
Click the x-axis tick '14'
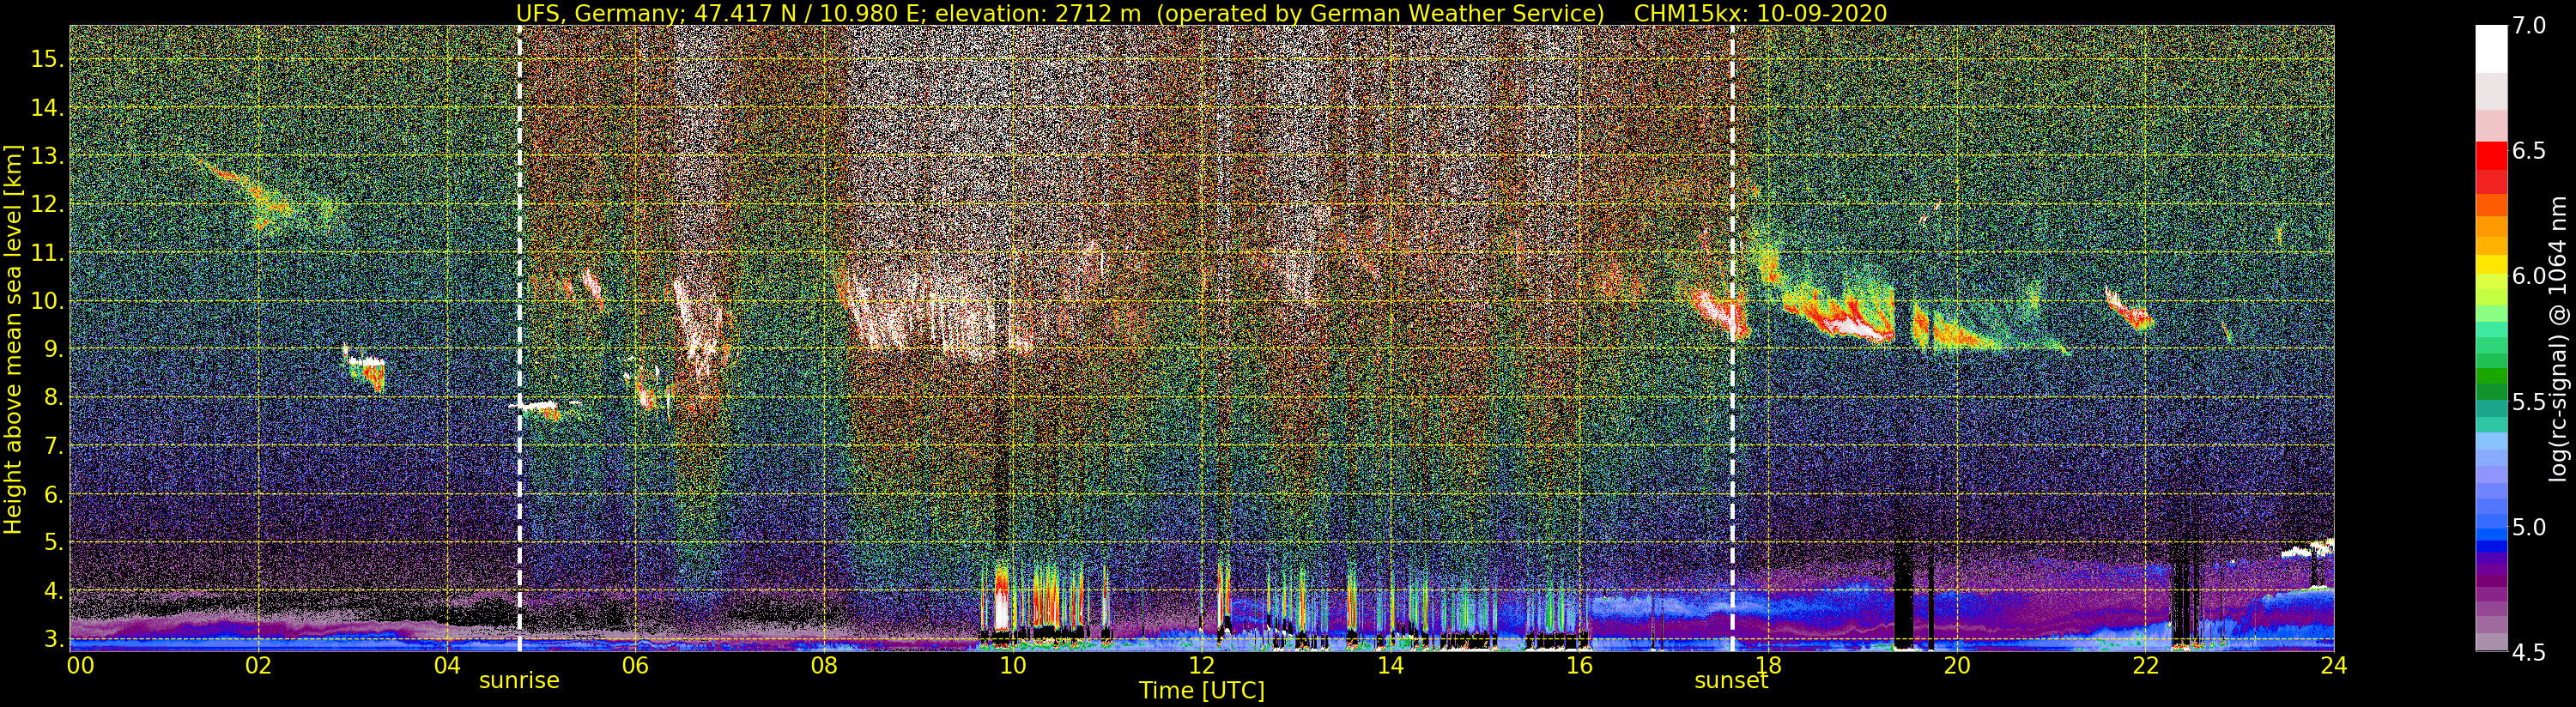point(1390,666)
